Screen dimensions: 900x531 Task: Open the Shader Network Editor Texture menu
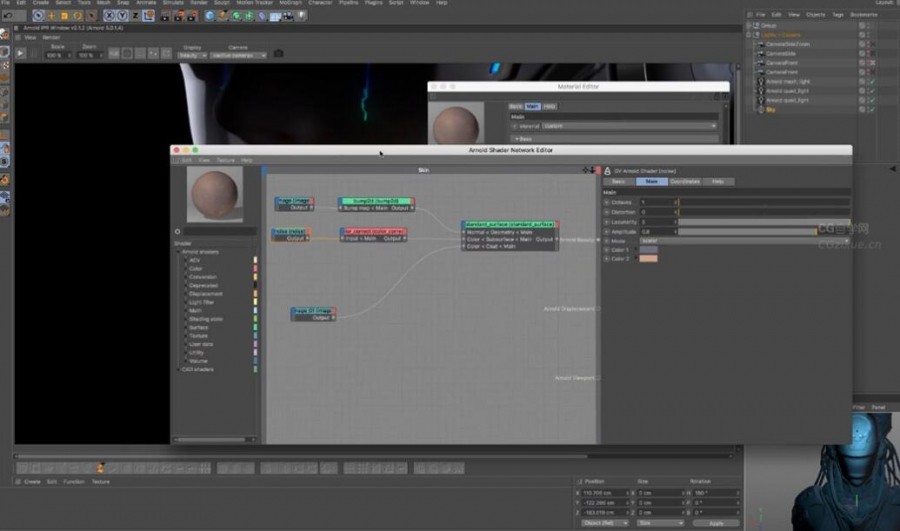226,160
